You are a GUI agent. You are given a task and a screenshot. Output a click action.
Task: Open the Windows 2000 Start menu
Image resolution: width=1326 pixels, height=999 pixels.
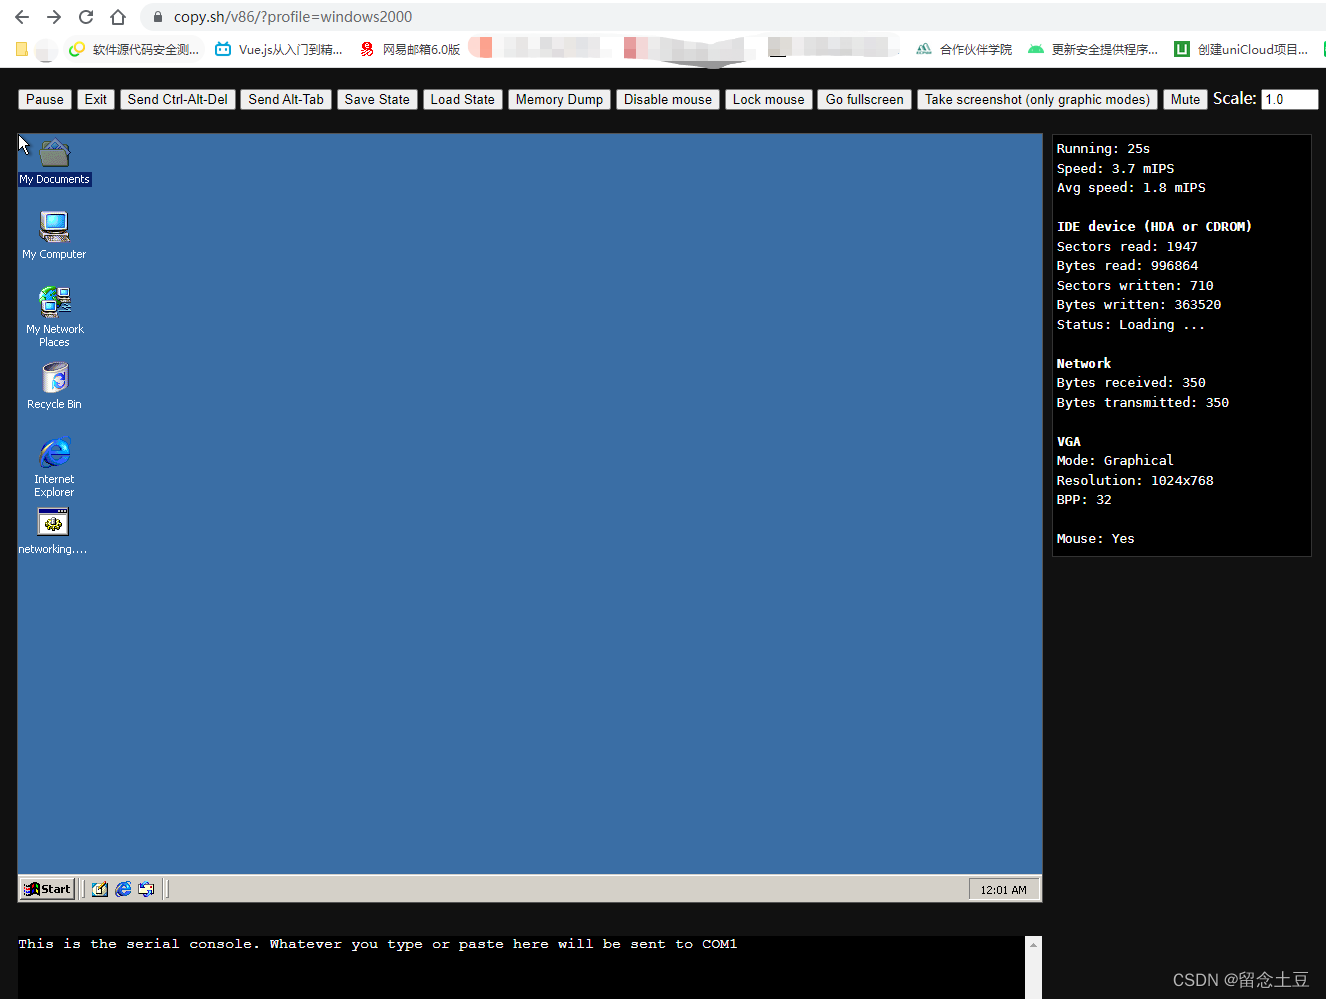(47, 889)
